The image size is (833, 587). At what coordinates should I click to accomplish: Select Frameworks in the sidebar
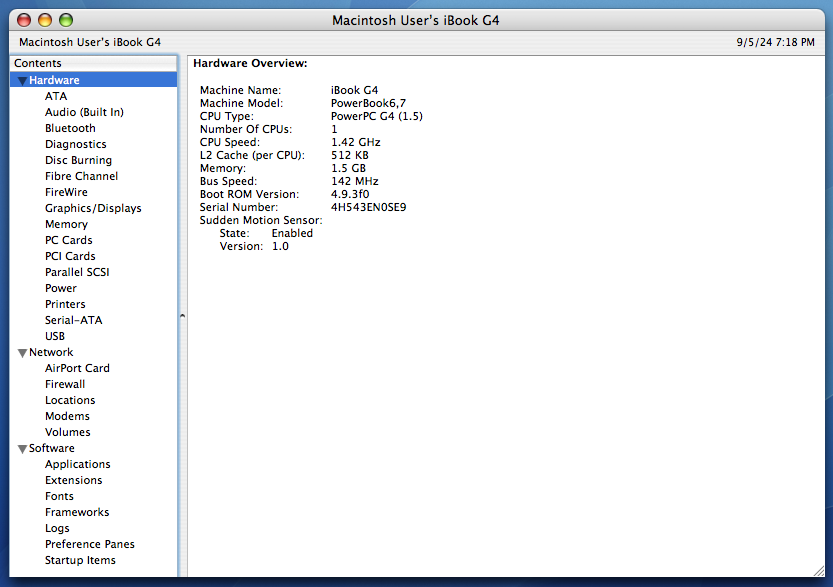coord(77,512)
